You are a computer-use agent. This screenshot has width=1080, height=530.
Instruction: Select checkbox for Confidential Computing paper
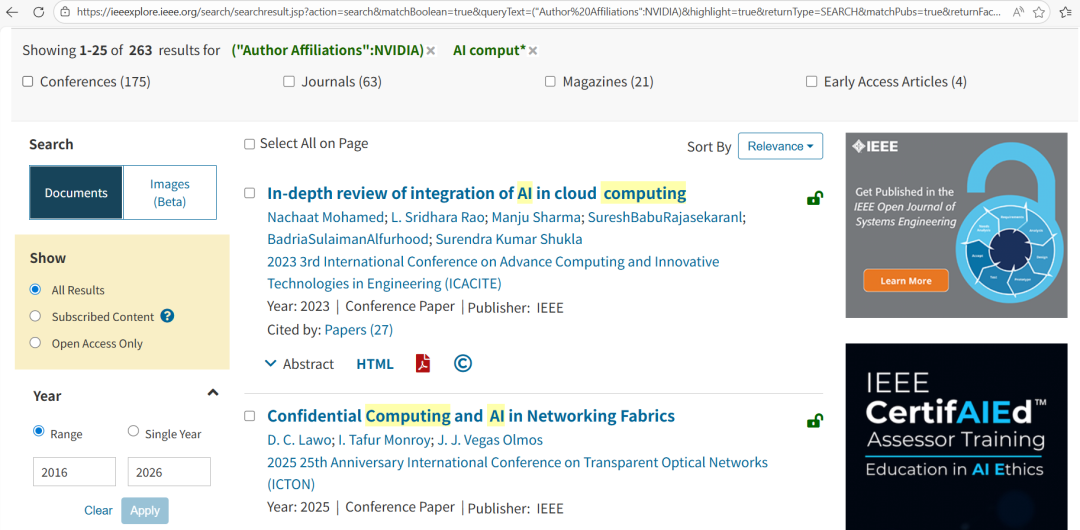coord(249,416)
